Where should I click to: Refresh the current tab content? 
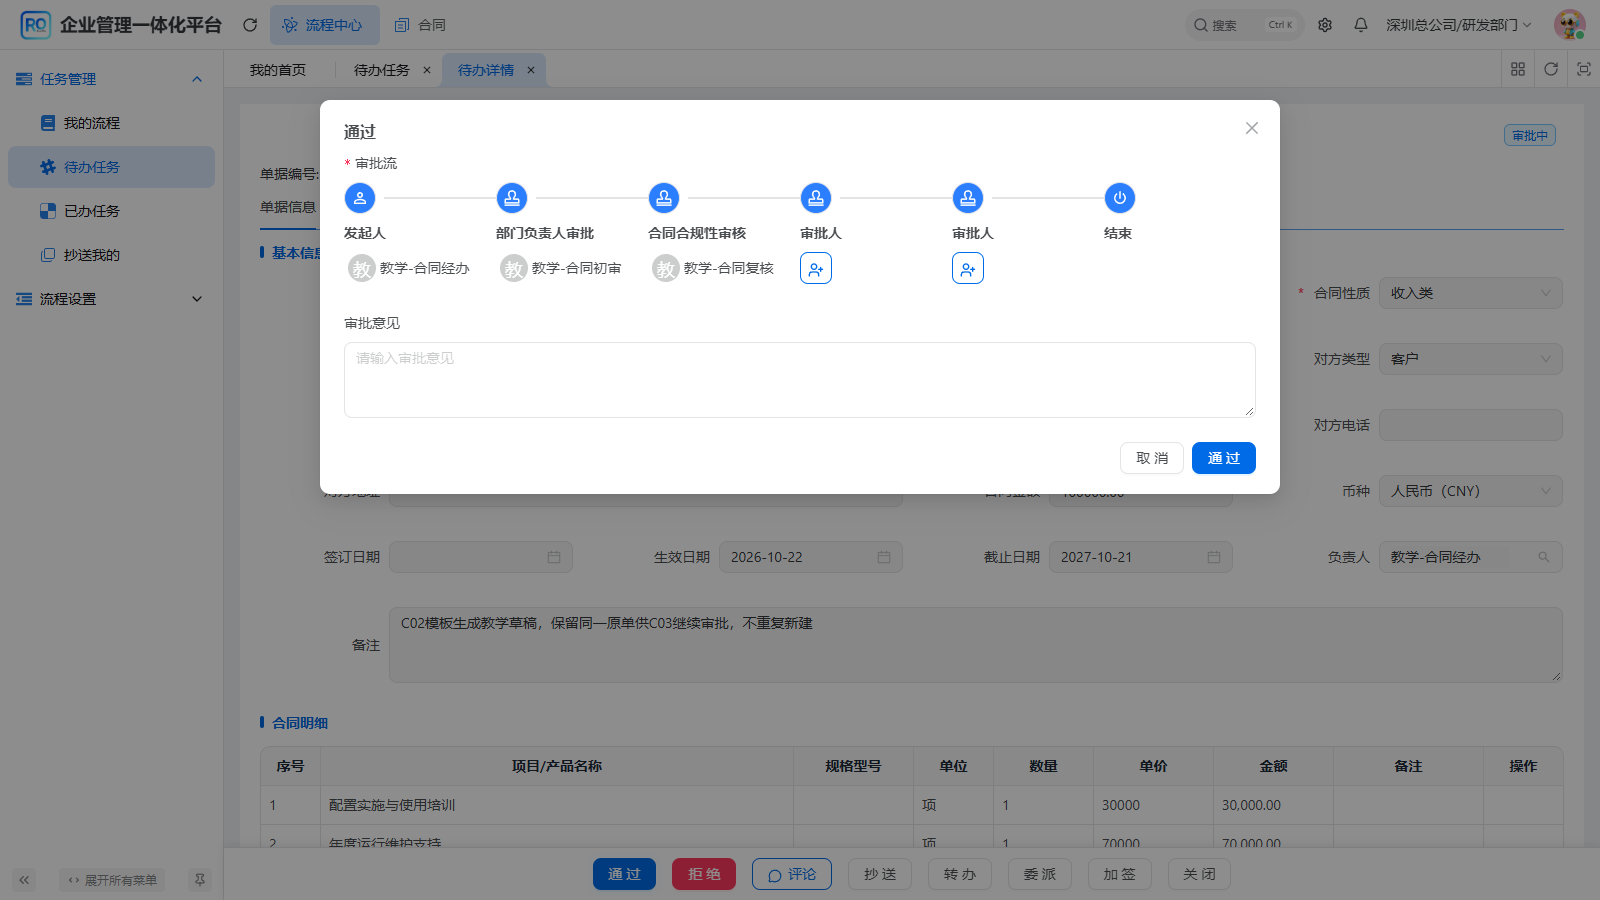pos(1551,69)
